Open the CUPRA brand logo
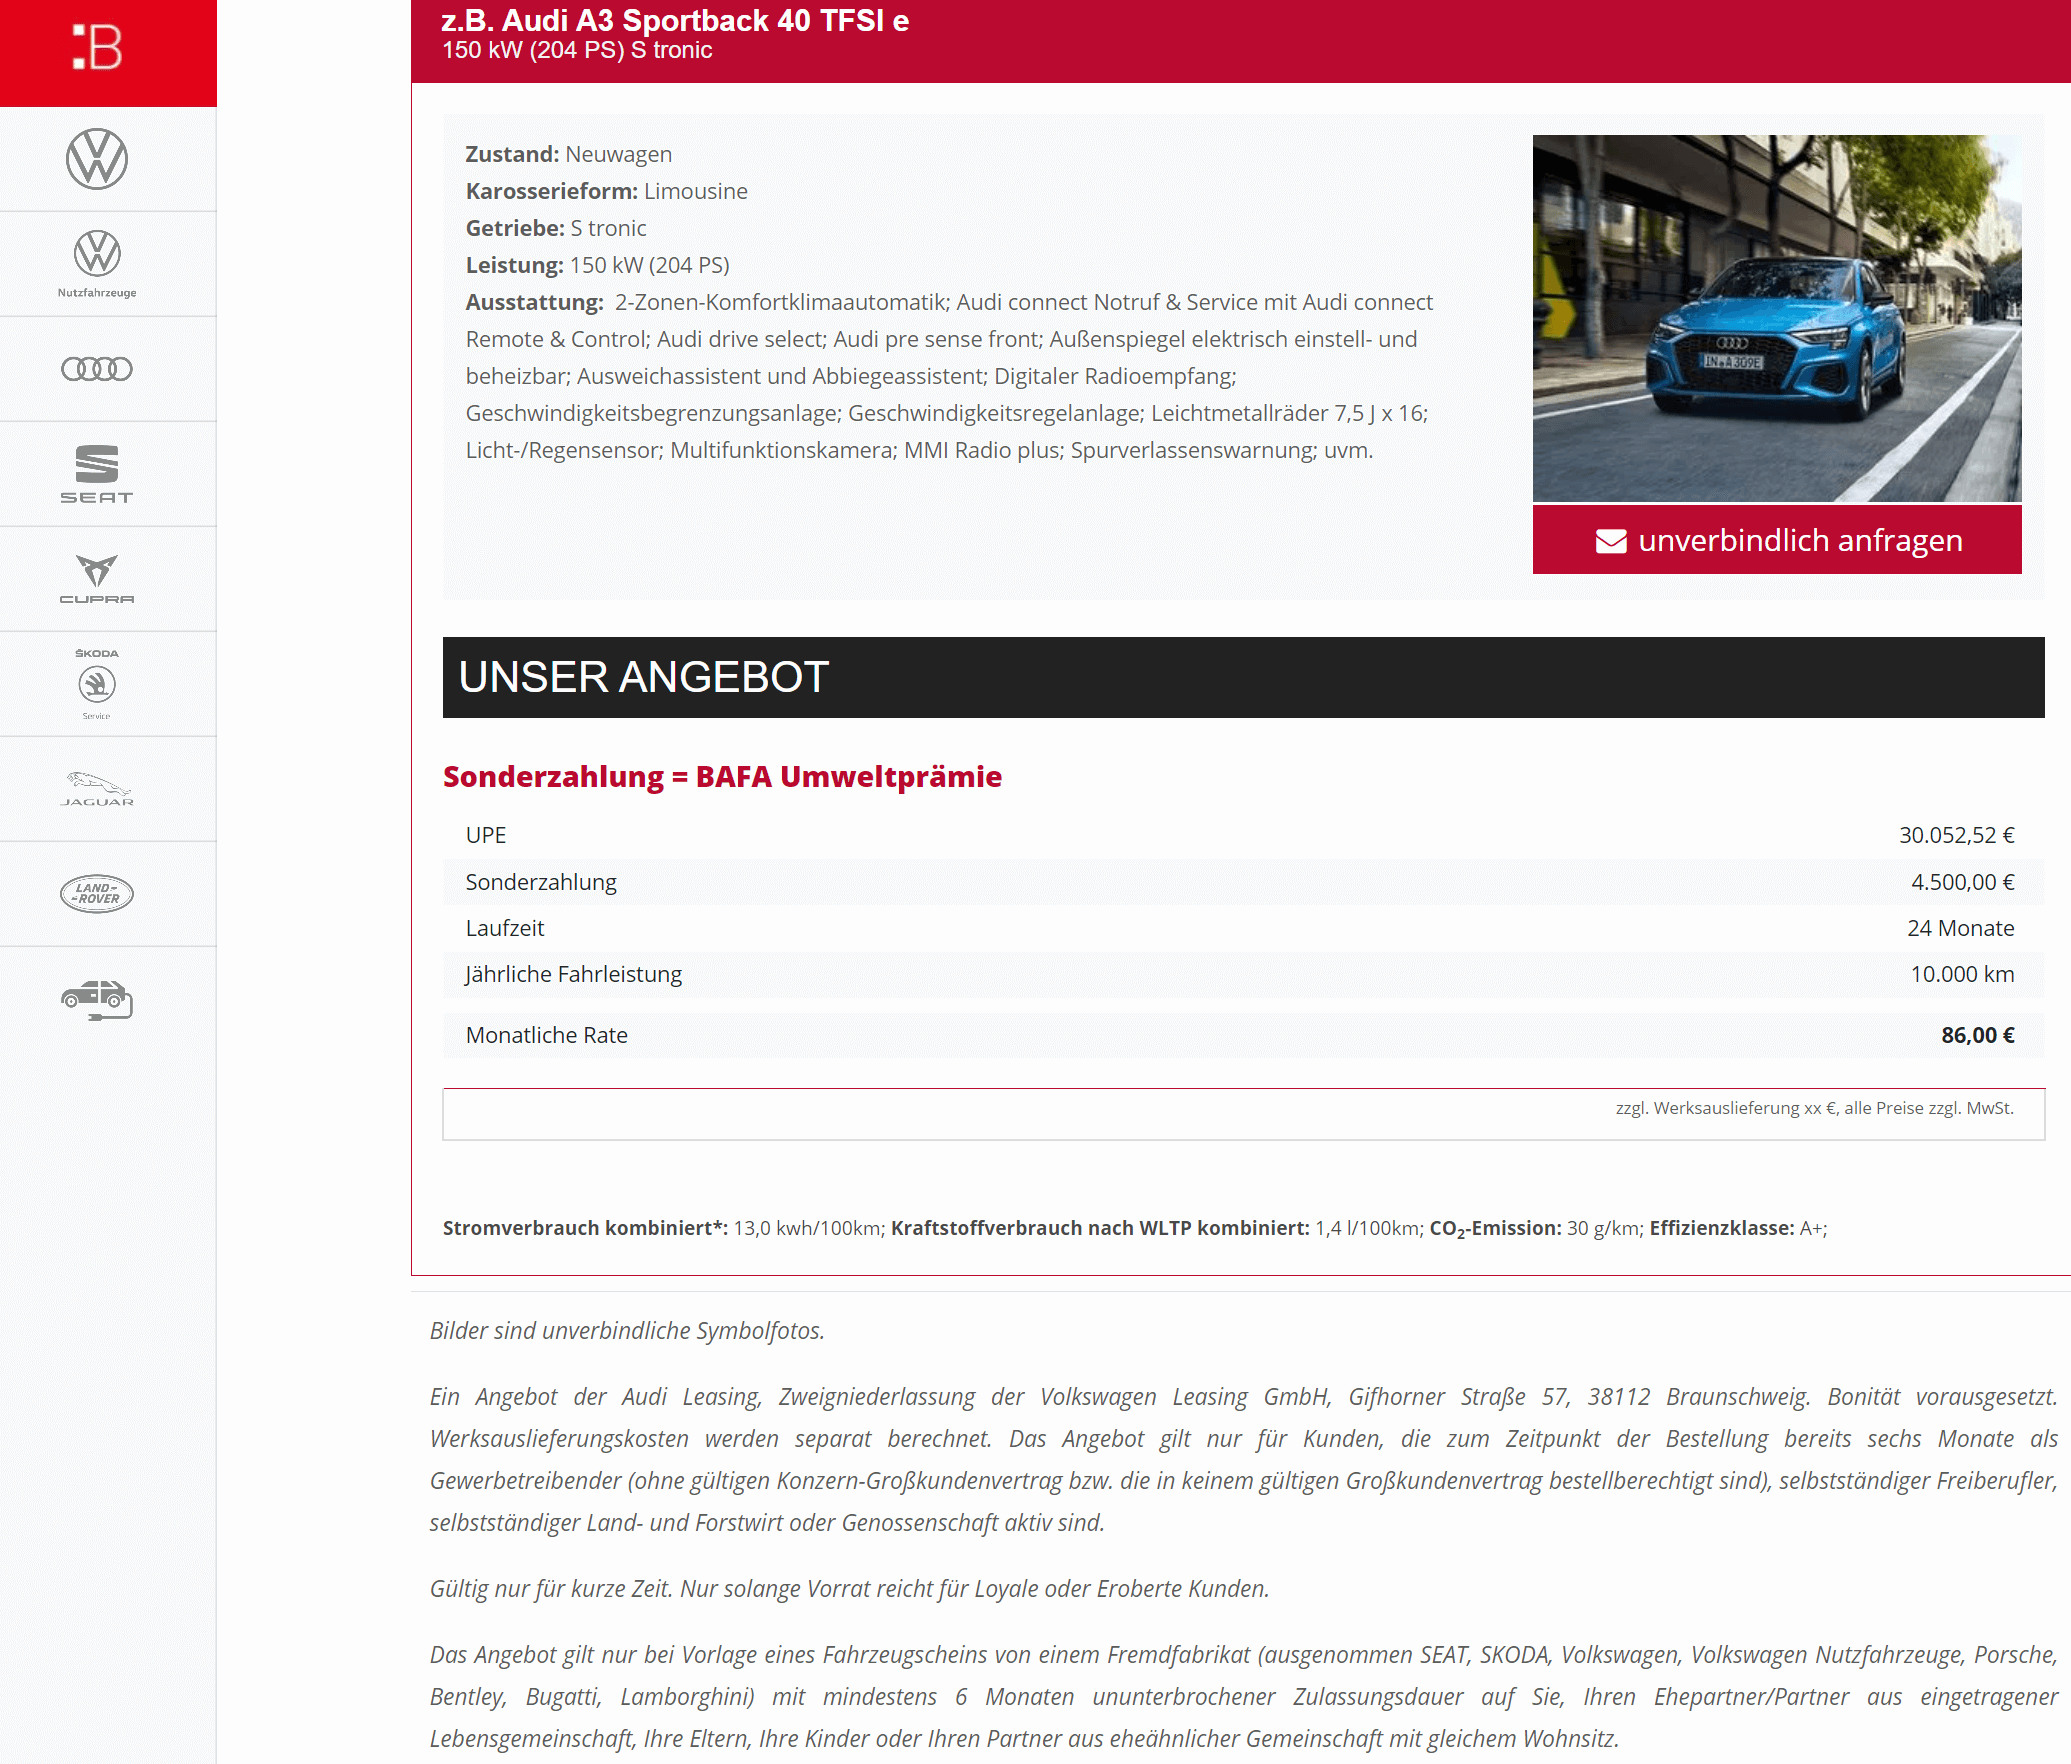The image size is (2071, 1764). point(97,579)
